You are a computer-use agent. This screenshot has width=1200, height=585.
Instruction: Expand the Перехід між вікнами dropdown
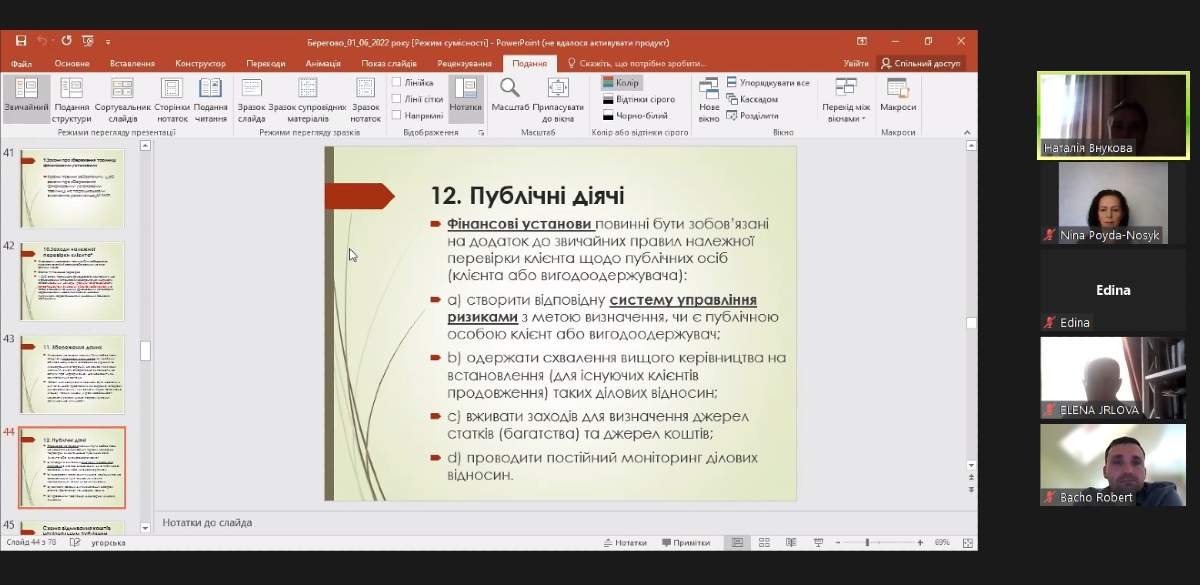click(846, 106)
